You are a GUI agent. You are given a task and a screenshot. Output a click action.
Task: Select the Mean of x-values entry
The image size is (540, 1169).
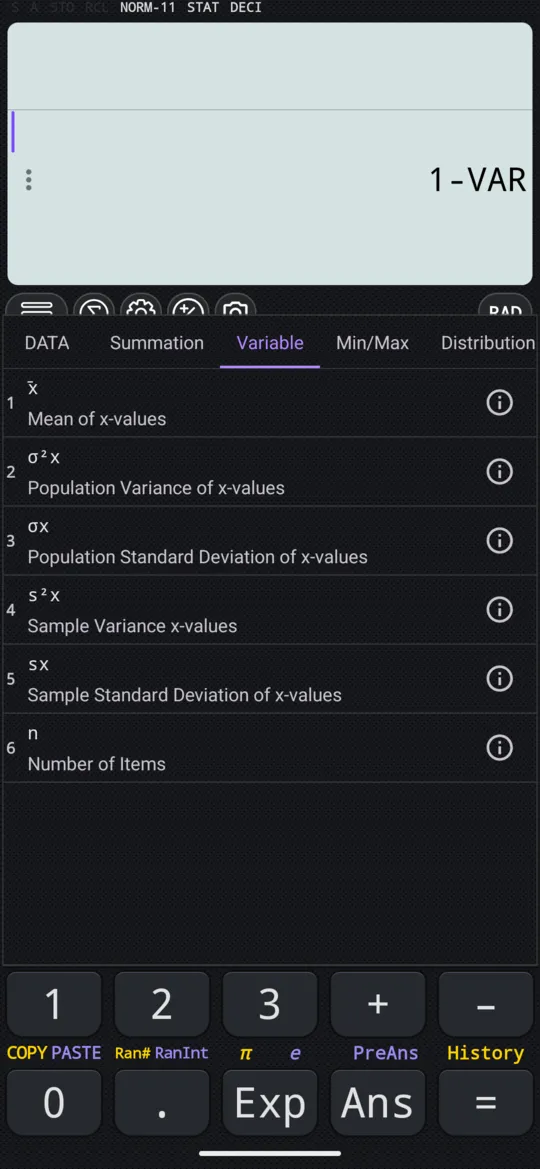click(270, 403)
